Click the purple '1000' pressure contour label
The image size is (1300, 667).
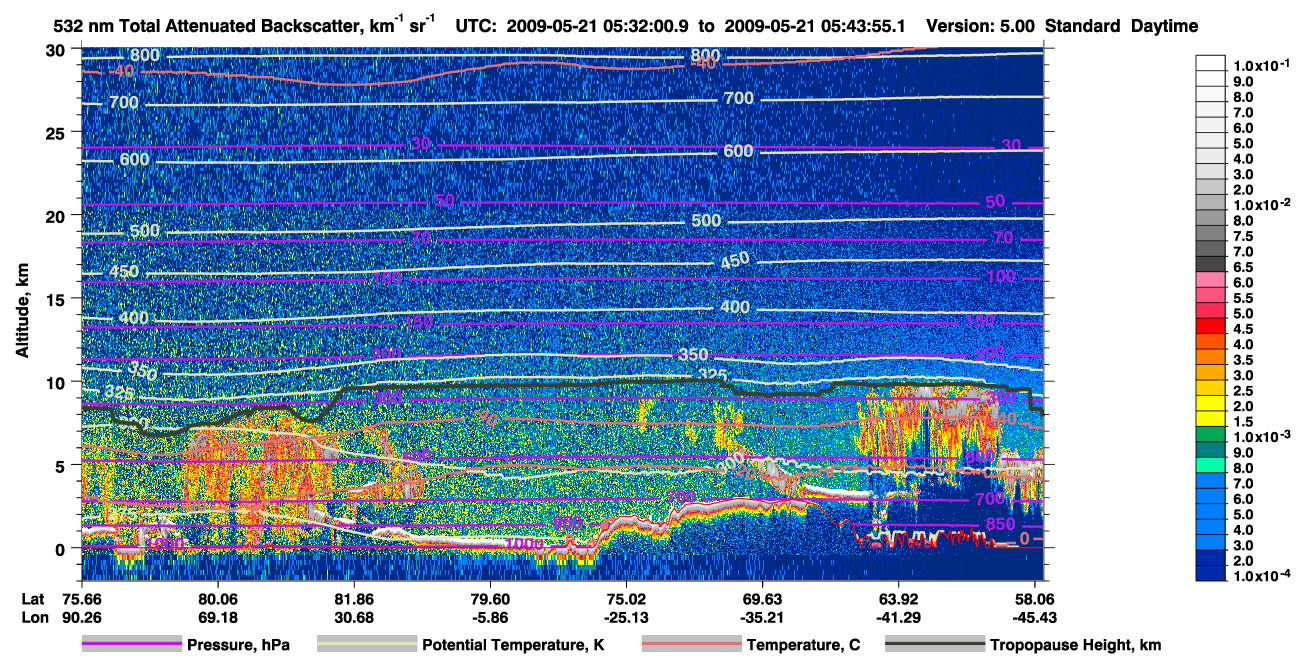pos(525,543)
